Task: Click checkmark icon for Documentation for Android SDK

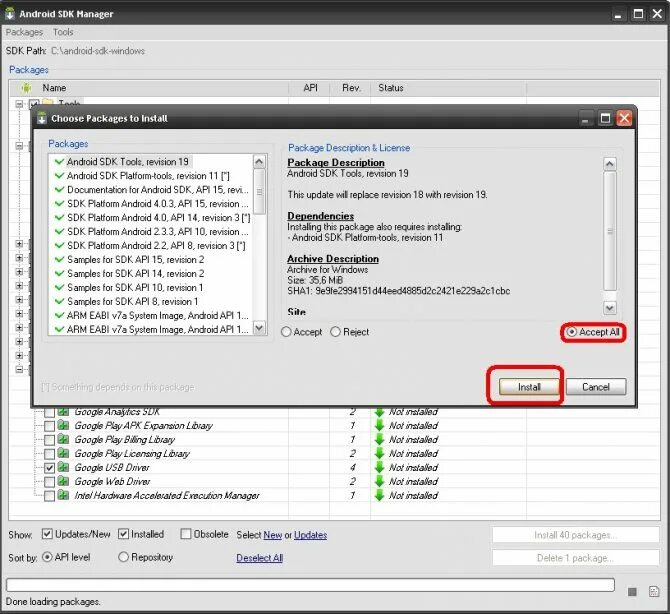Action: [x=59, y=189]
